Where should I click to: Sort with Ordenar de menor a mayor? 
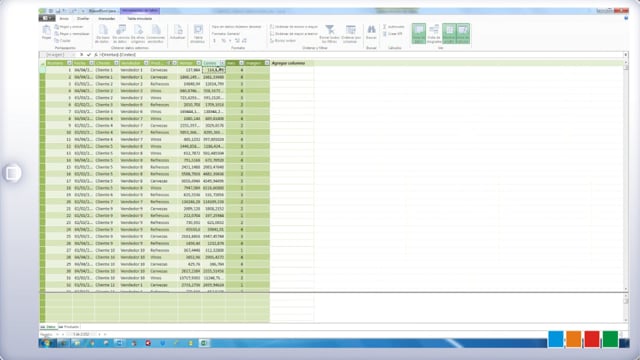click(293, 27)
